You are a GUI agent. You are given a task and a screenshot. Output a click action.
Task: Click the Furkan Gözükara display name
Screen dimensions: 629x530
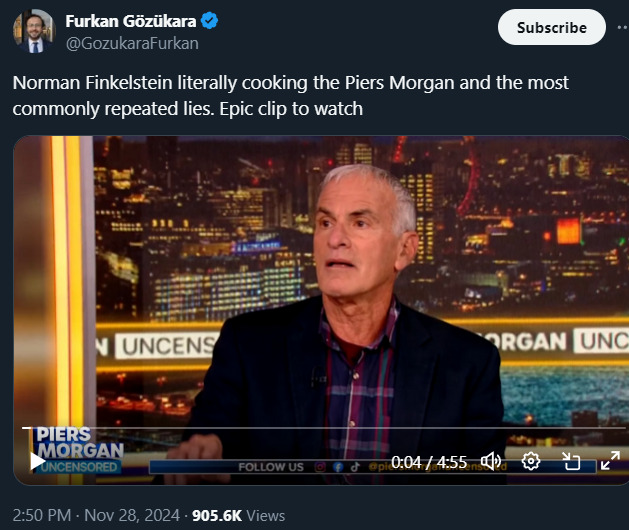(131, 21)
